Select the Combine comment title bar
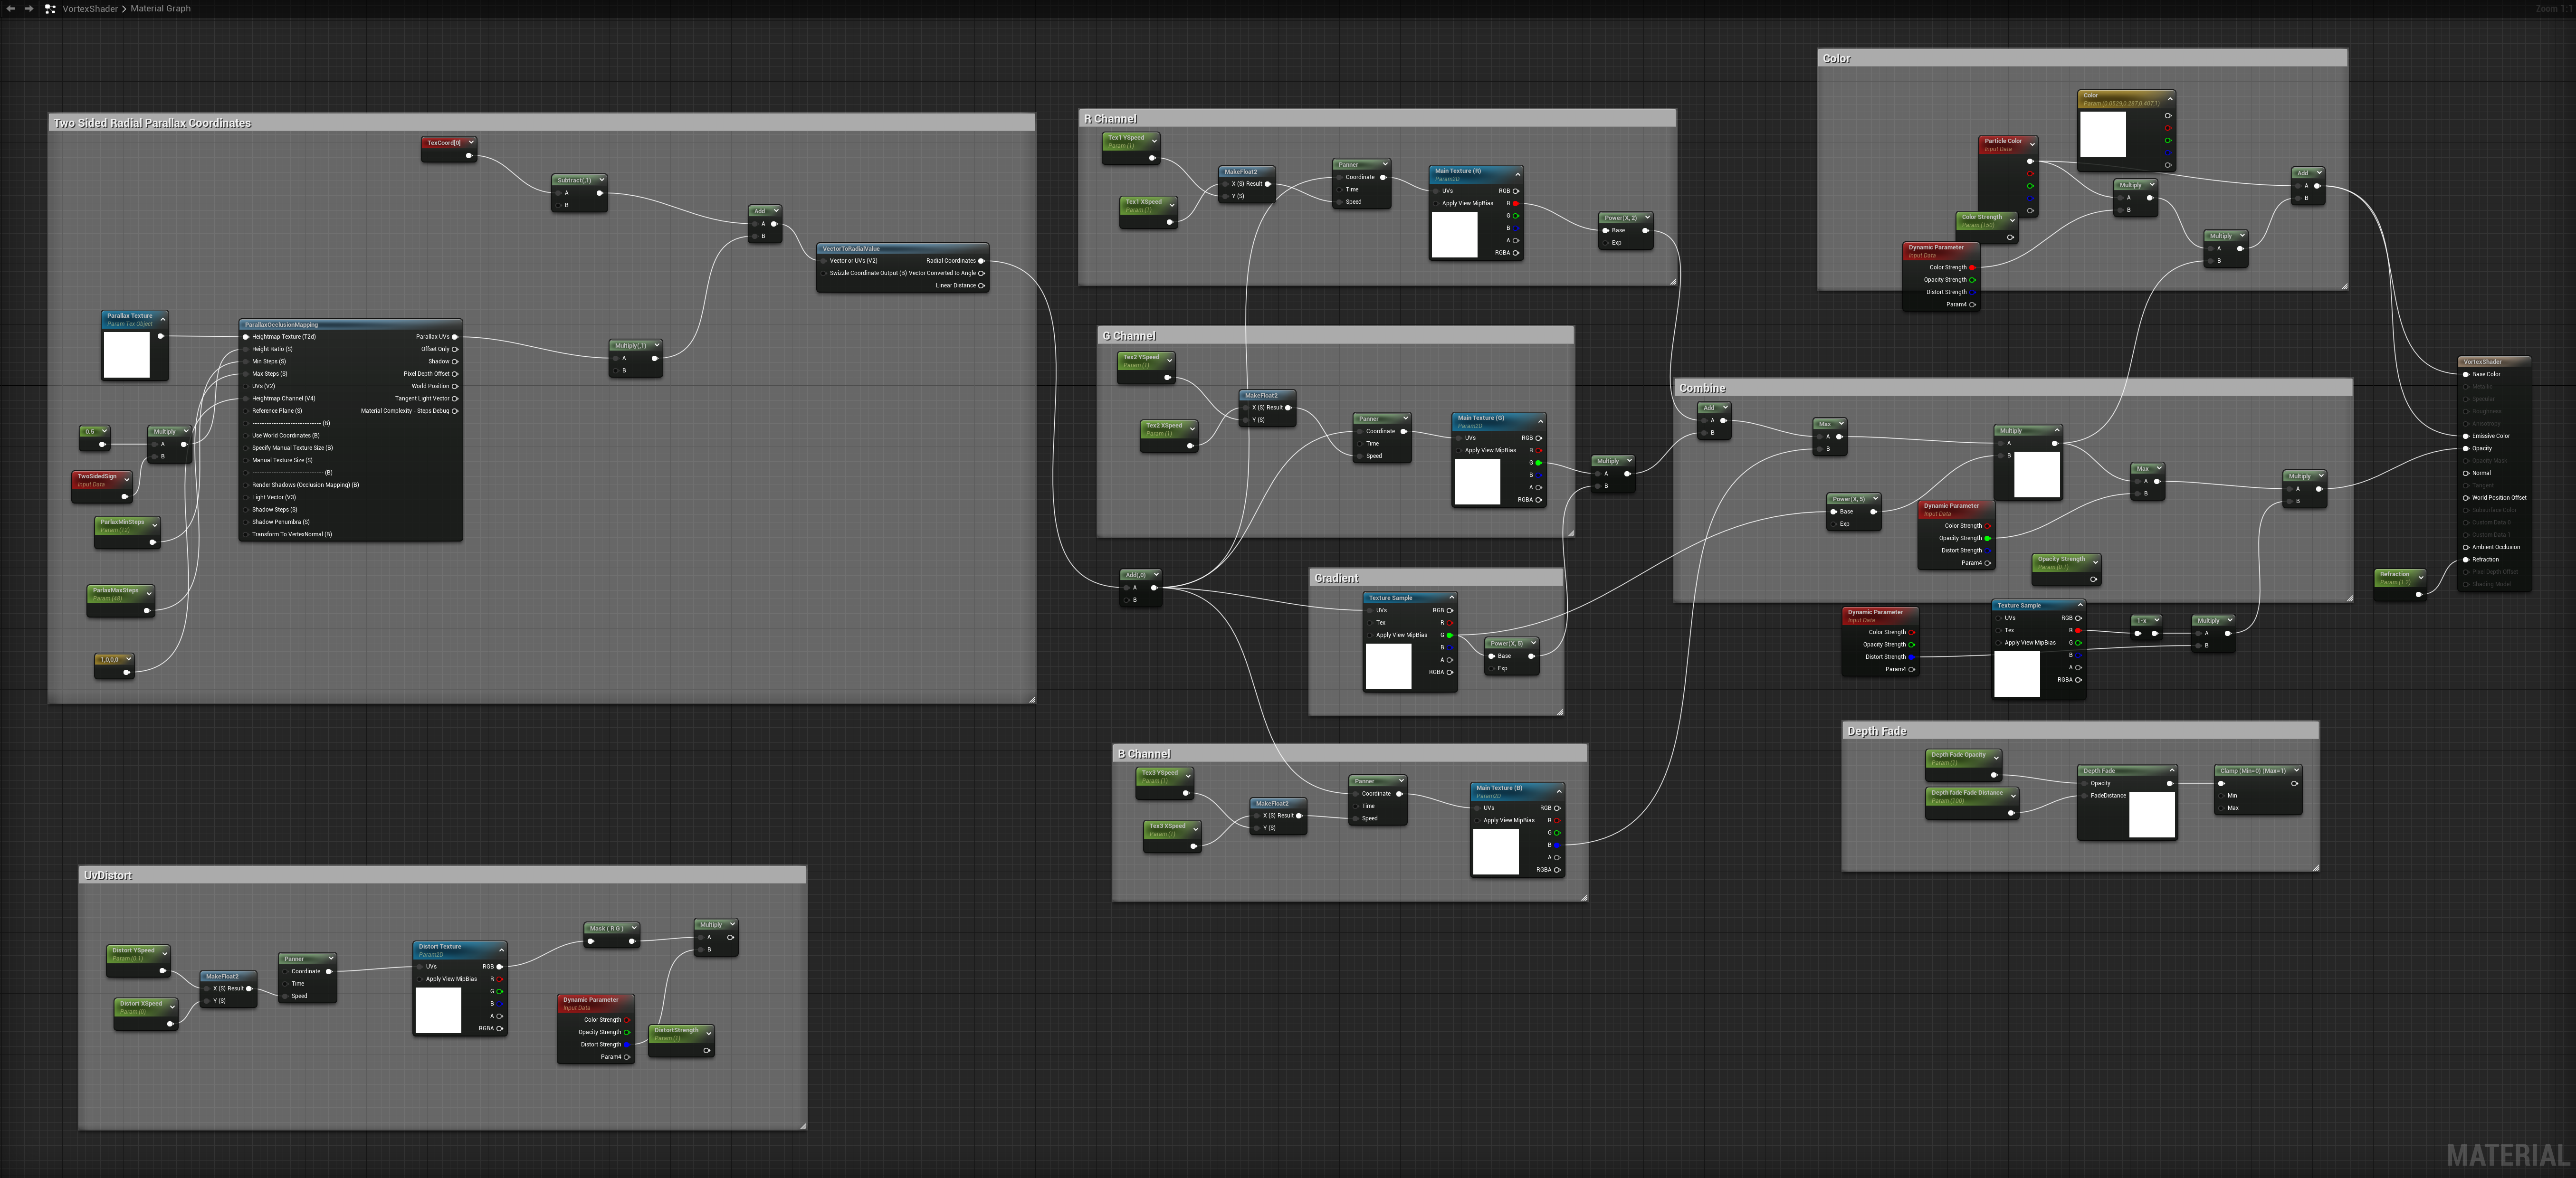This screenshot has width=2576, height=1178. (x=2012, y=388)
